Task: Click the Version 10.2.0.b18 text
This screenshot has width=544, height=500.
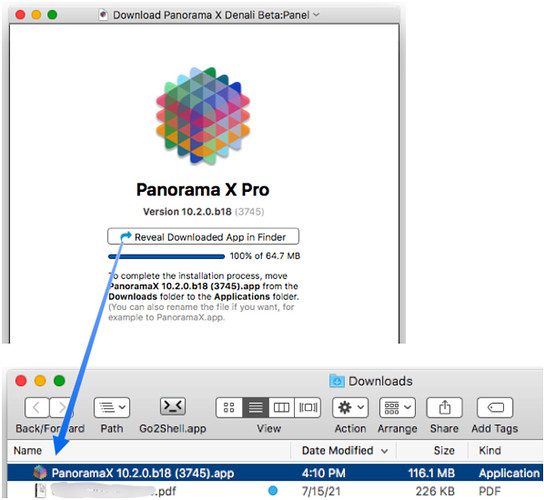Action: pyautogui.click(x=187, y=212)
